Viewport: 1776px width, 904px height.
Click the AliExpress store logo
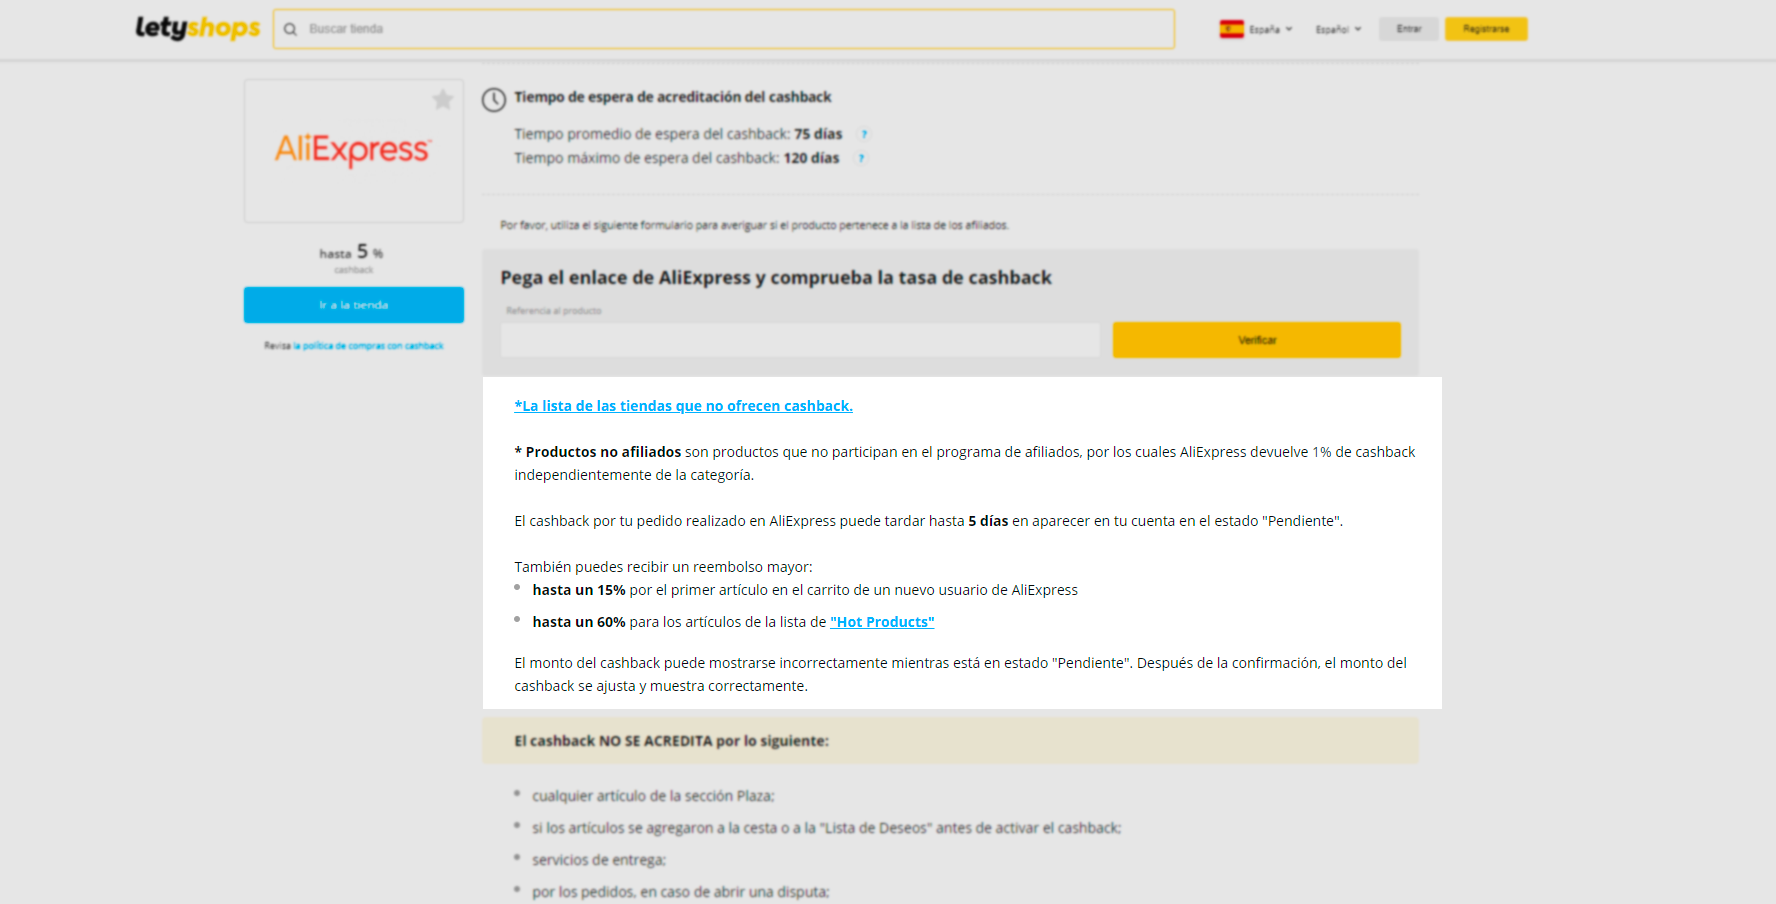coord(353,150)
